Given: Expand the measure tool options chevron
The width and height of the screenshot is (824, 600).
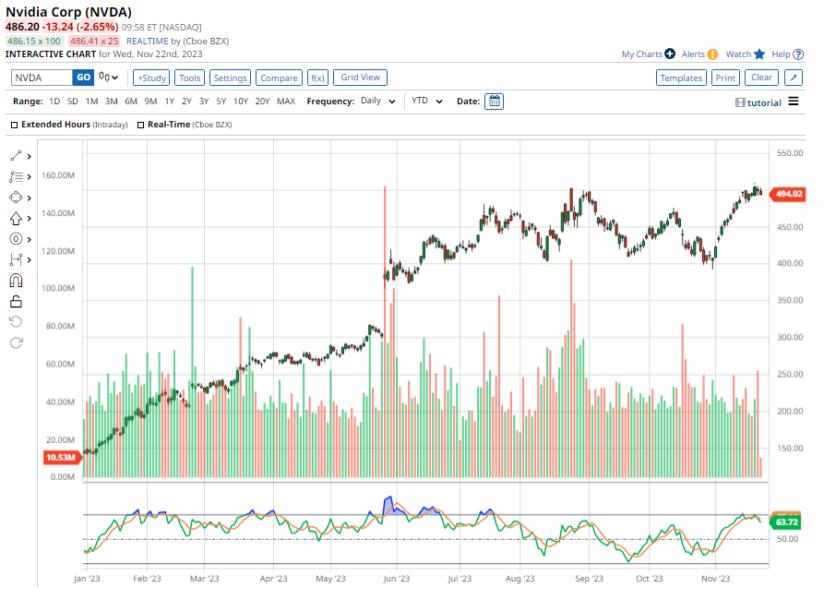Looking at the screenshot, I should click(29, 260).
